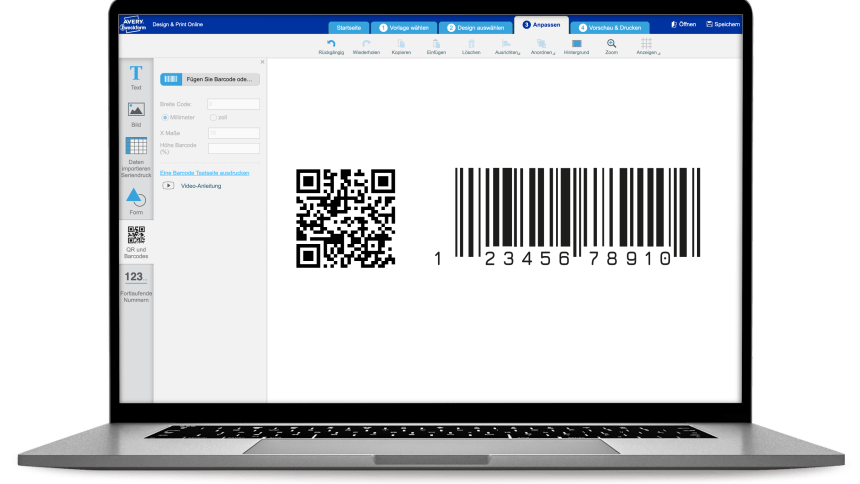Select the Millimeter radio button

click(165, 117)
